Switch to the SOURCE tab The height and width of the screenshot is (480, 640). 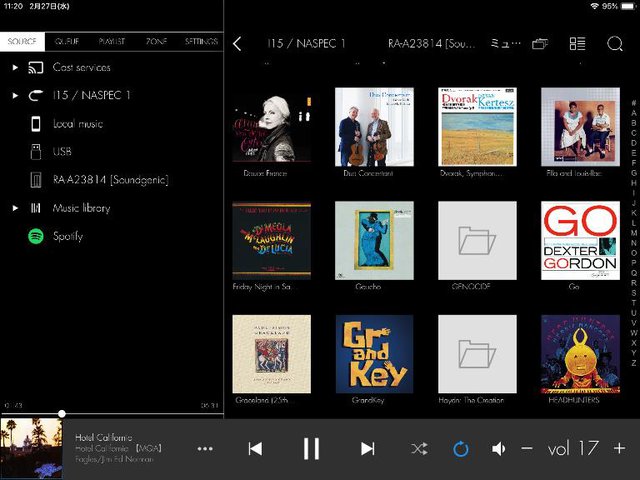[22, 42]
